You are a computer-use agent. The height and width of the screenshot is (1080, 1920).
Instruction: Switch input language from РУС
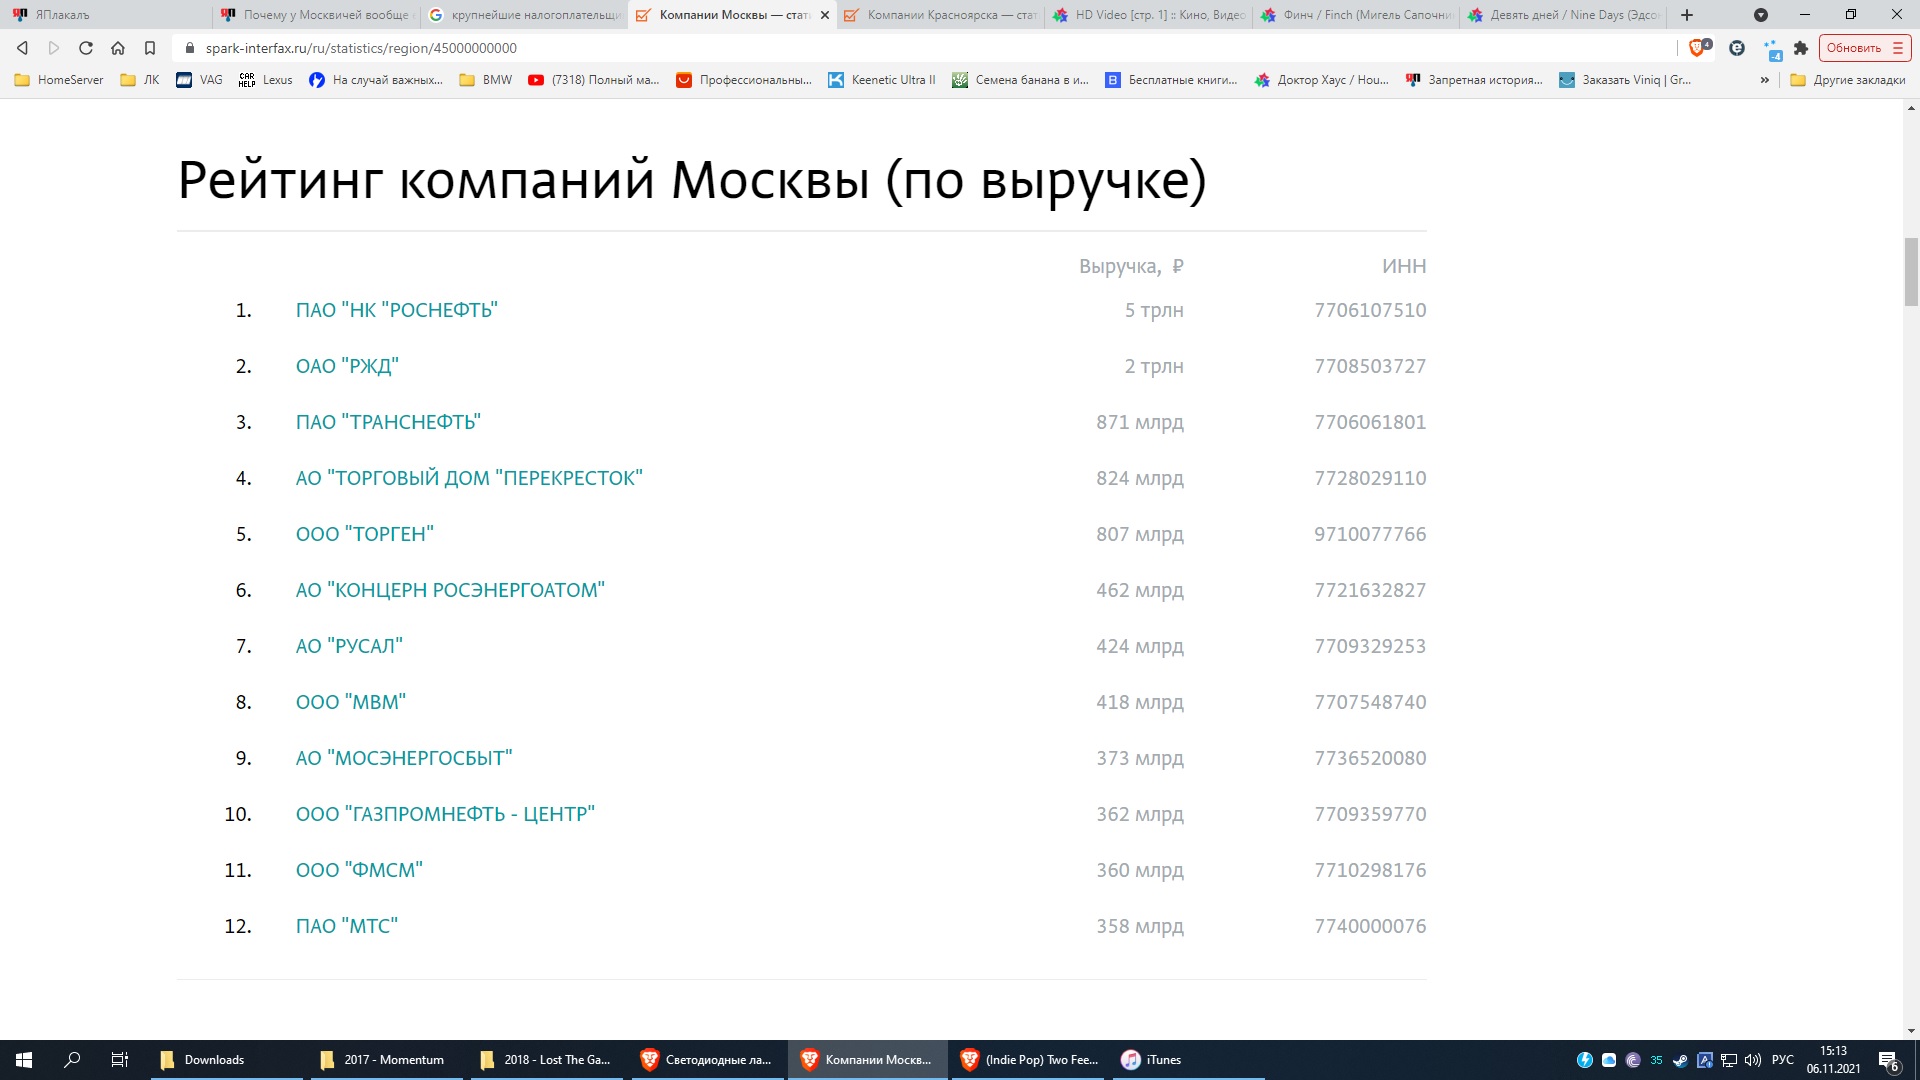click(1783, 1060)
